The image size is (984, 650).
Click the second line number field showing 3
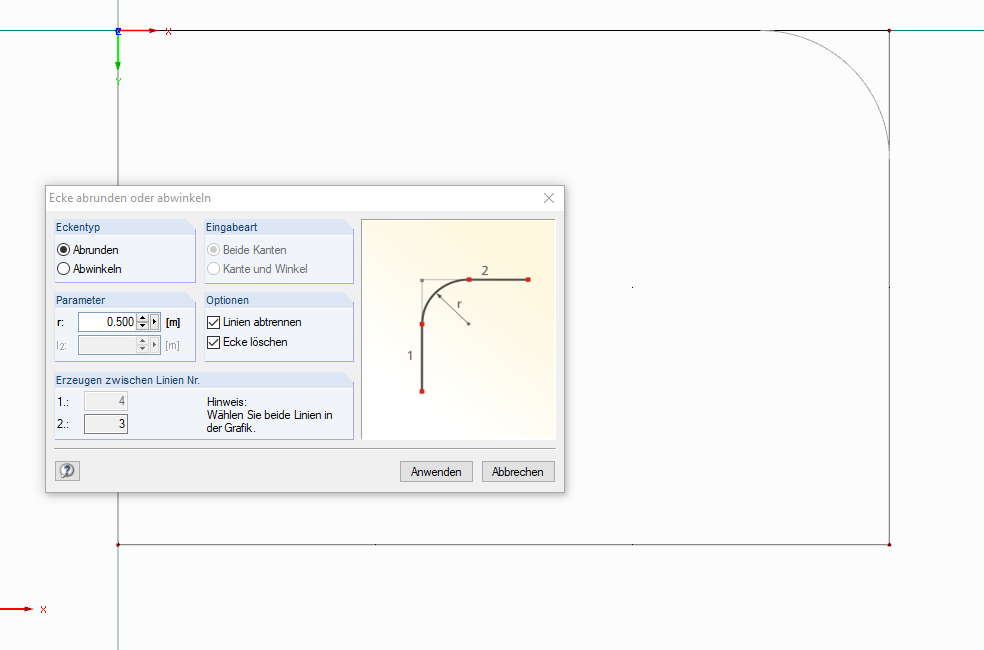(106, 424)
